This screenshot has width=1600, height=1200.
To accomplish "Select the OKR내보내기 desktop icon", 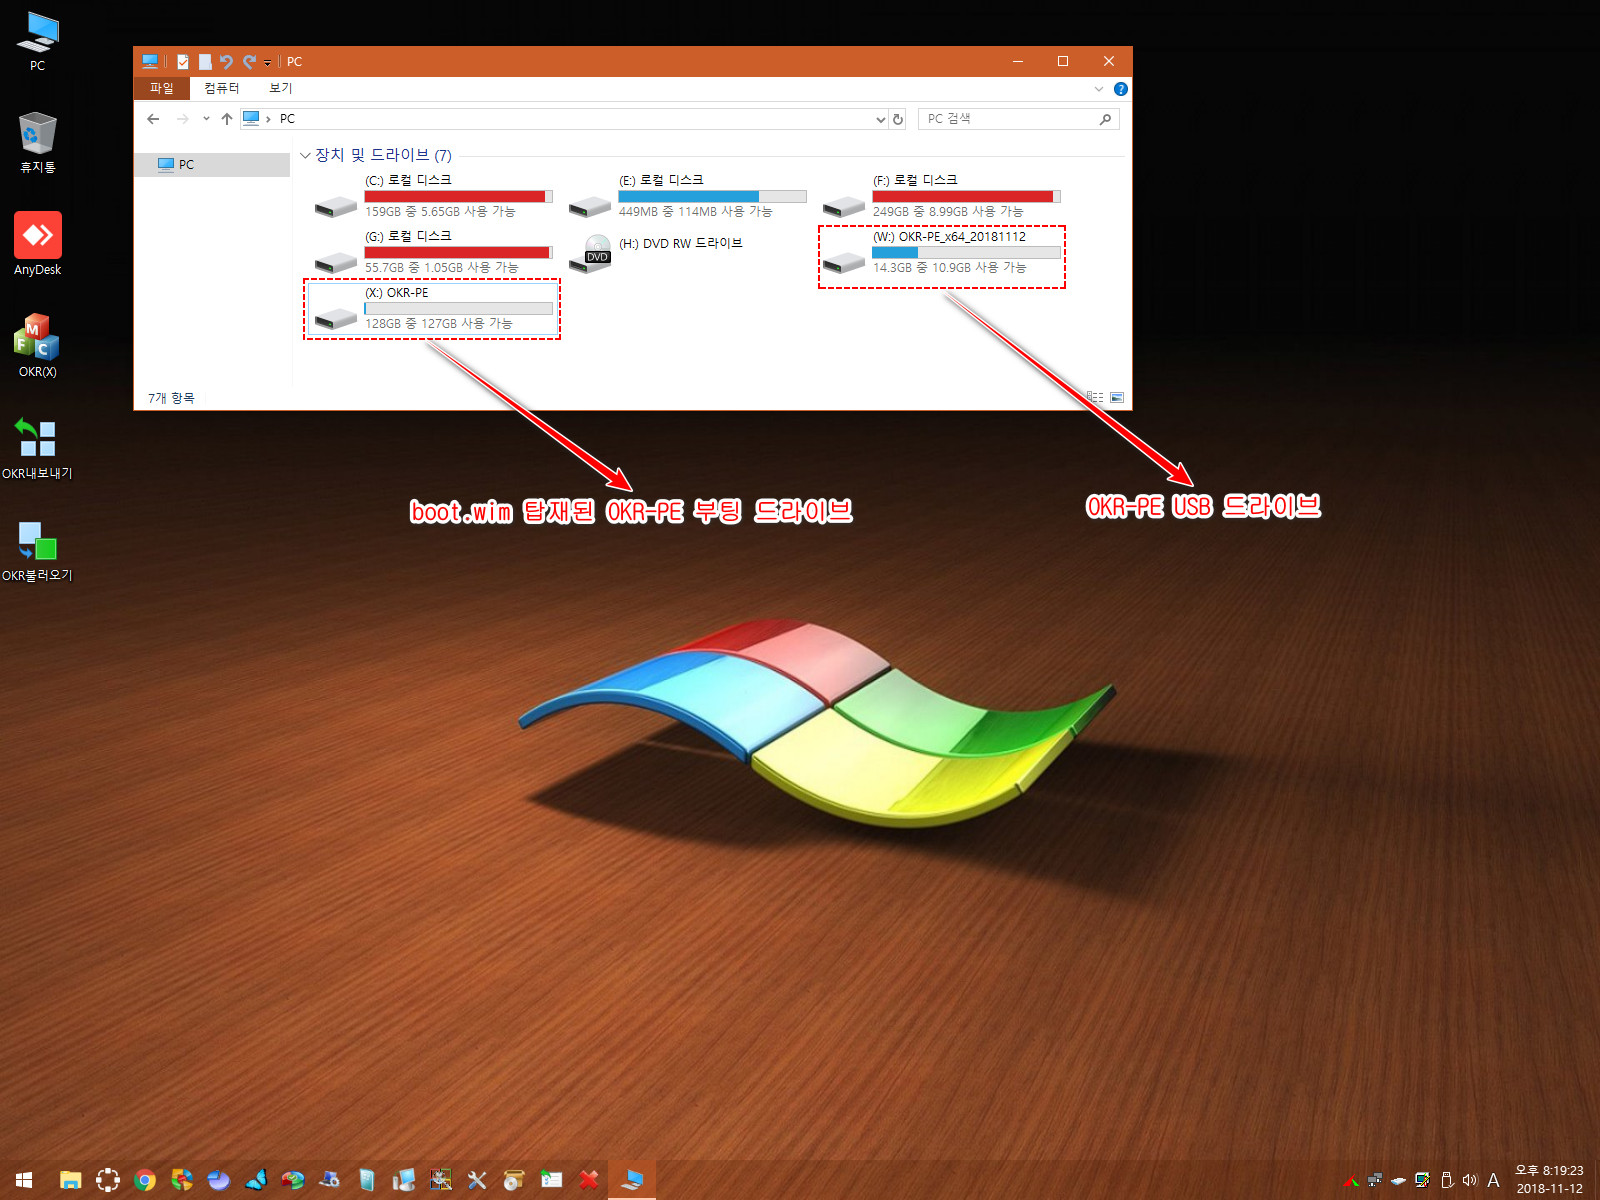I will pyautogui.click(x=37, y=448).
